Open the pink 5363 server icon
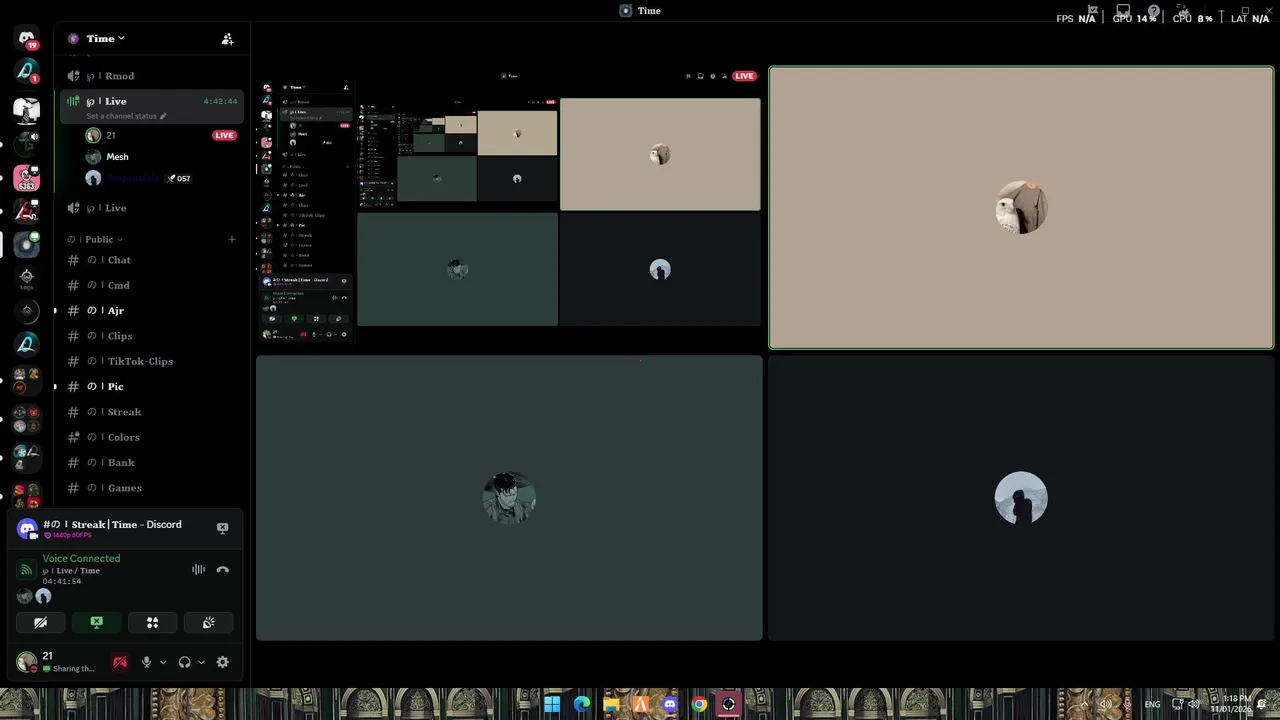This screenshot has width=1280, height=720. click(27, 178)
